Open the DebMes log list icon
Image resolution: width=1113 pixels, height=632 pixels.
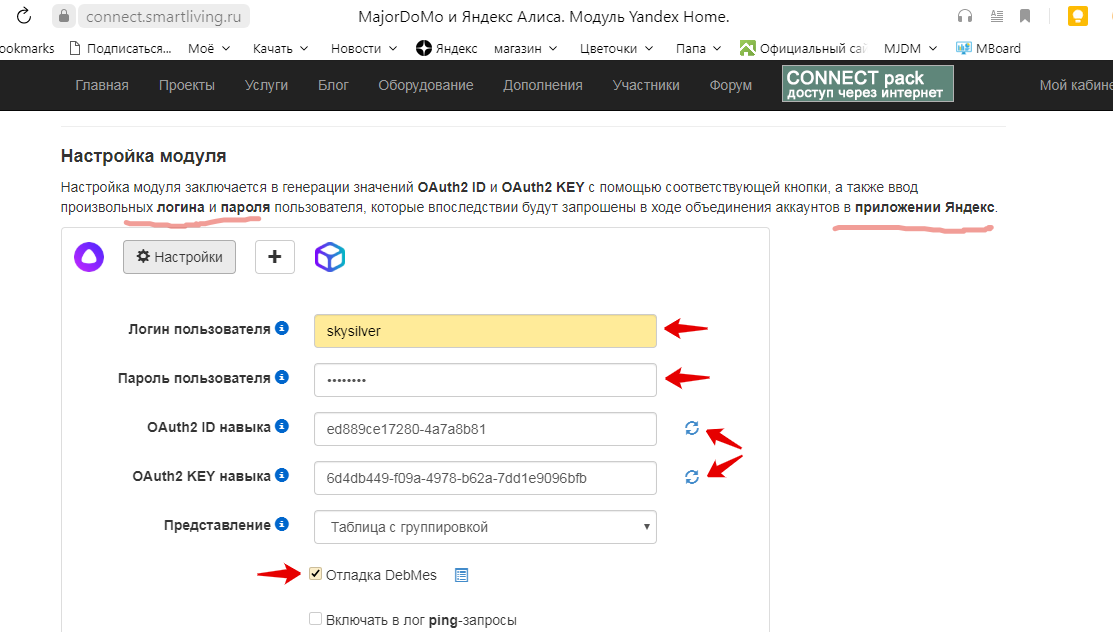point(461,575)
